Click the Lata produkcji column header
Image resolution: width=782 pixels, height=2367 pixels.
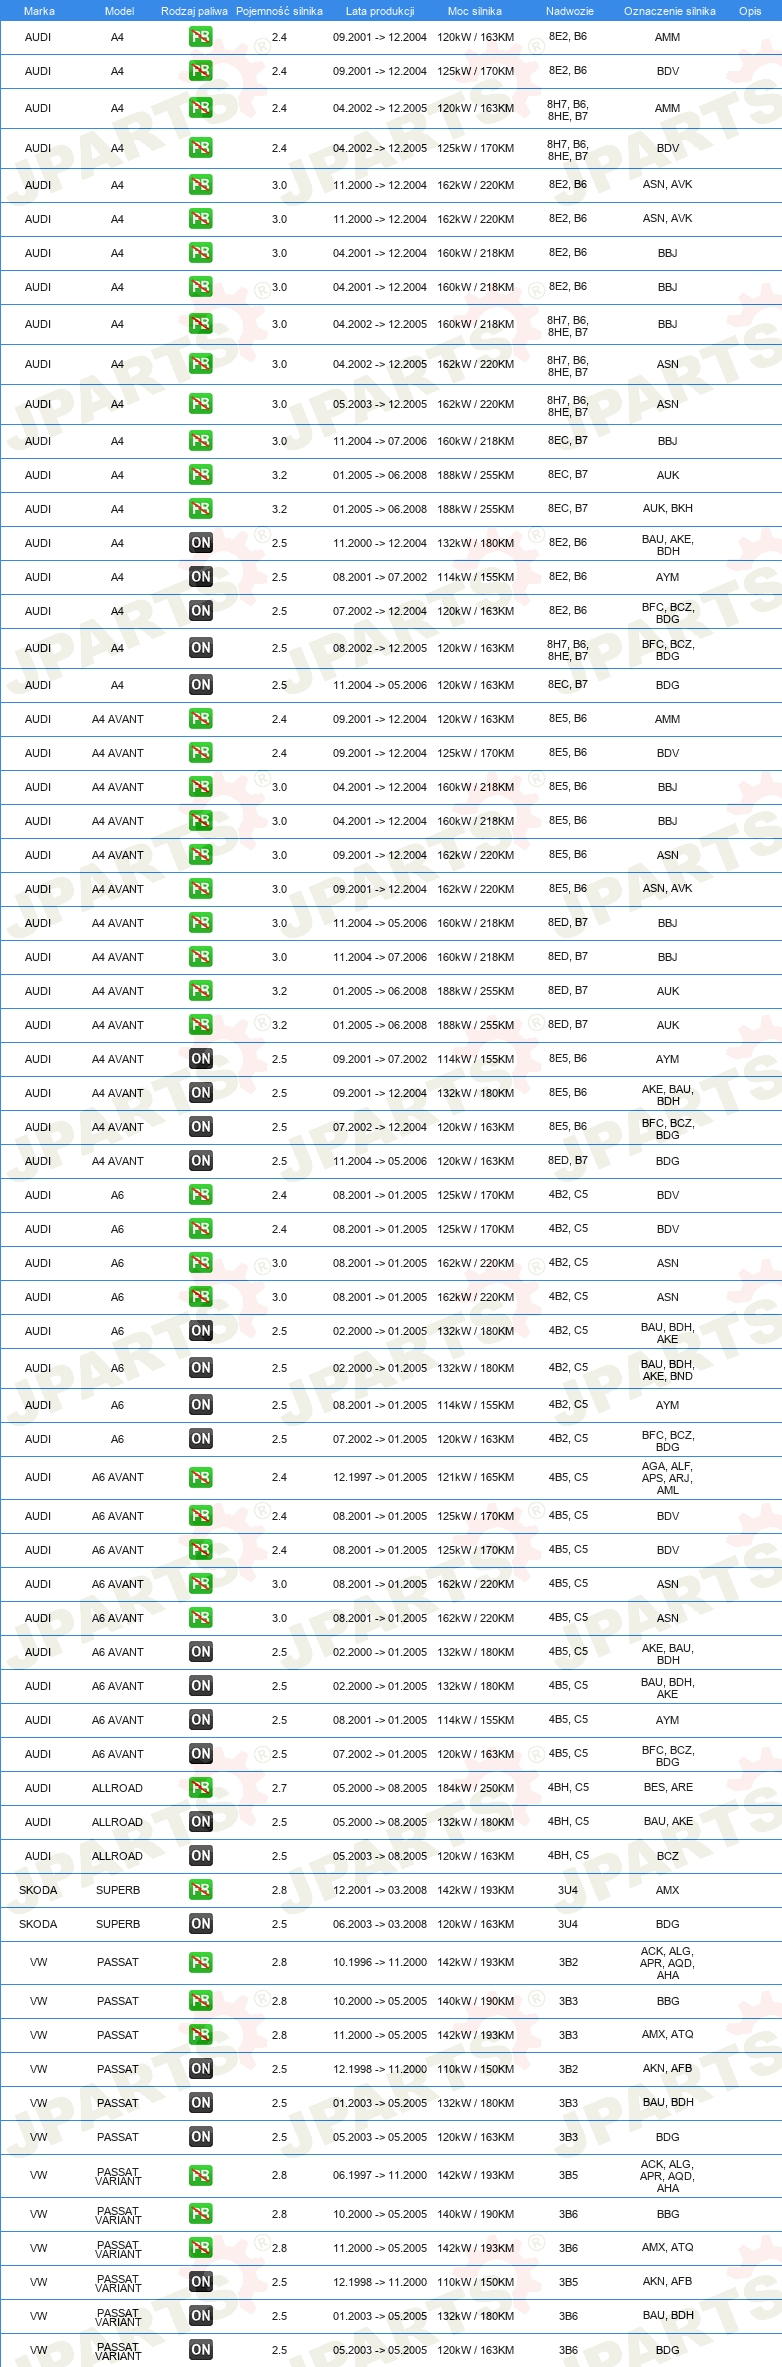click(380, 11)
